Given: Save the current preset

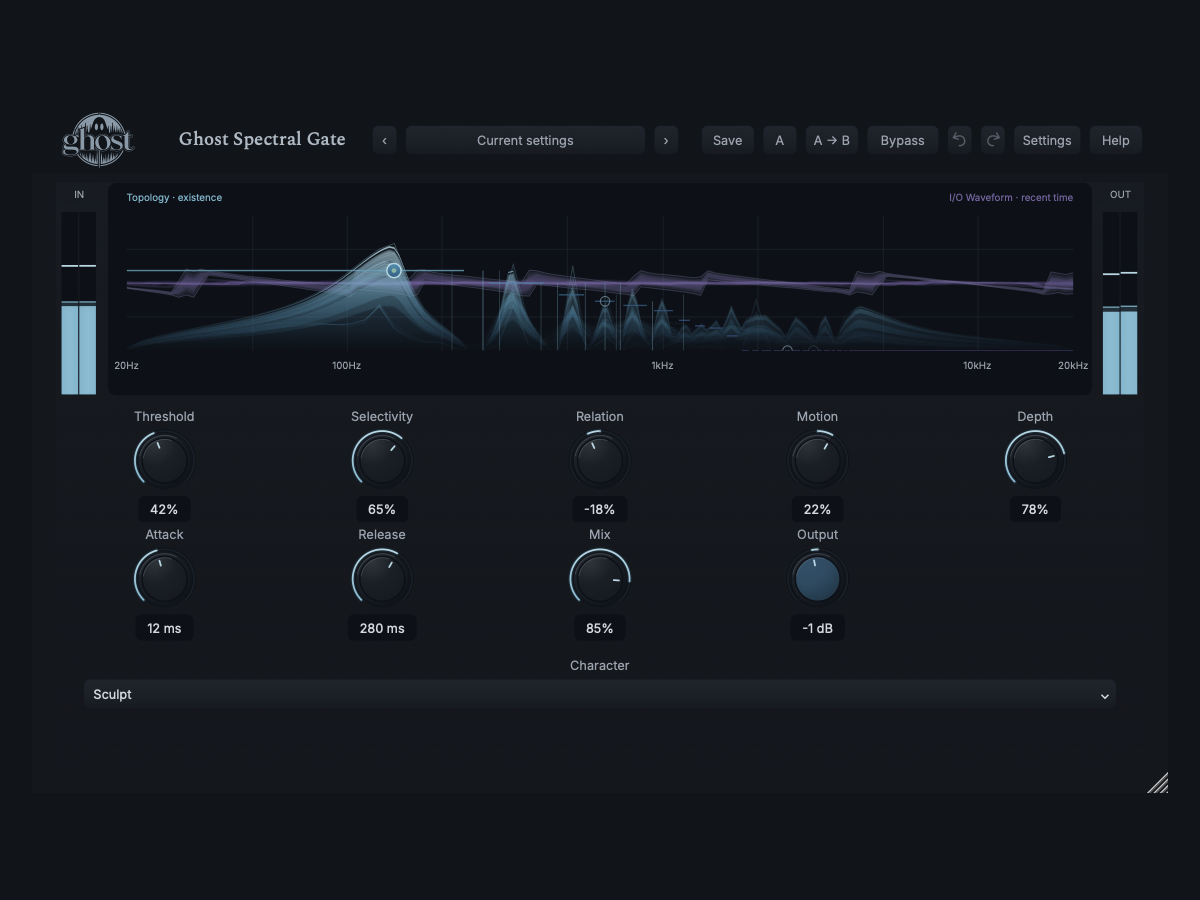Looking at the screenshot, I should coord(727,140).
